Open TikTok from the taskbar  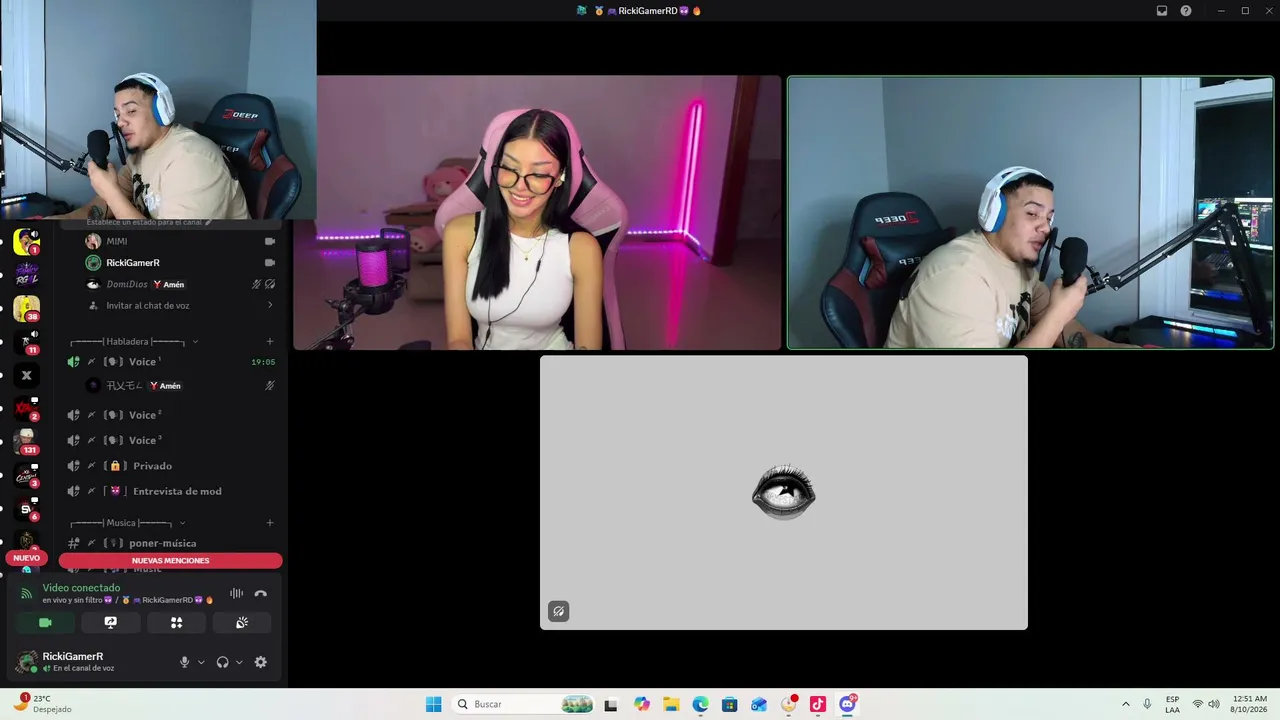tap(818, 704)
